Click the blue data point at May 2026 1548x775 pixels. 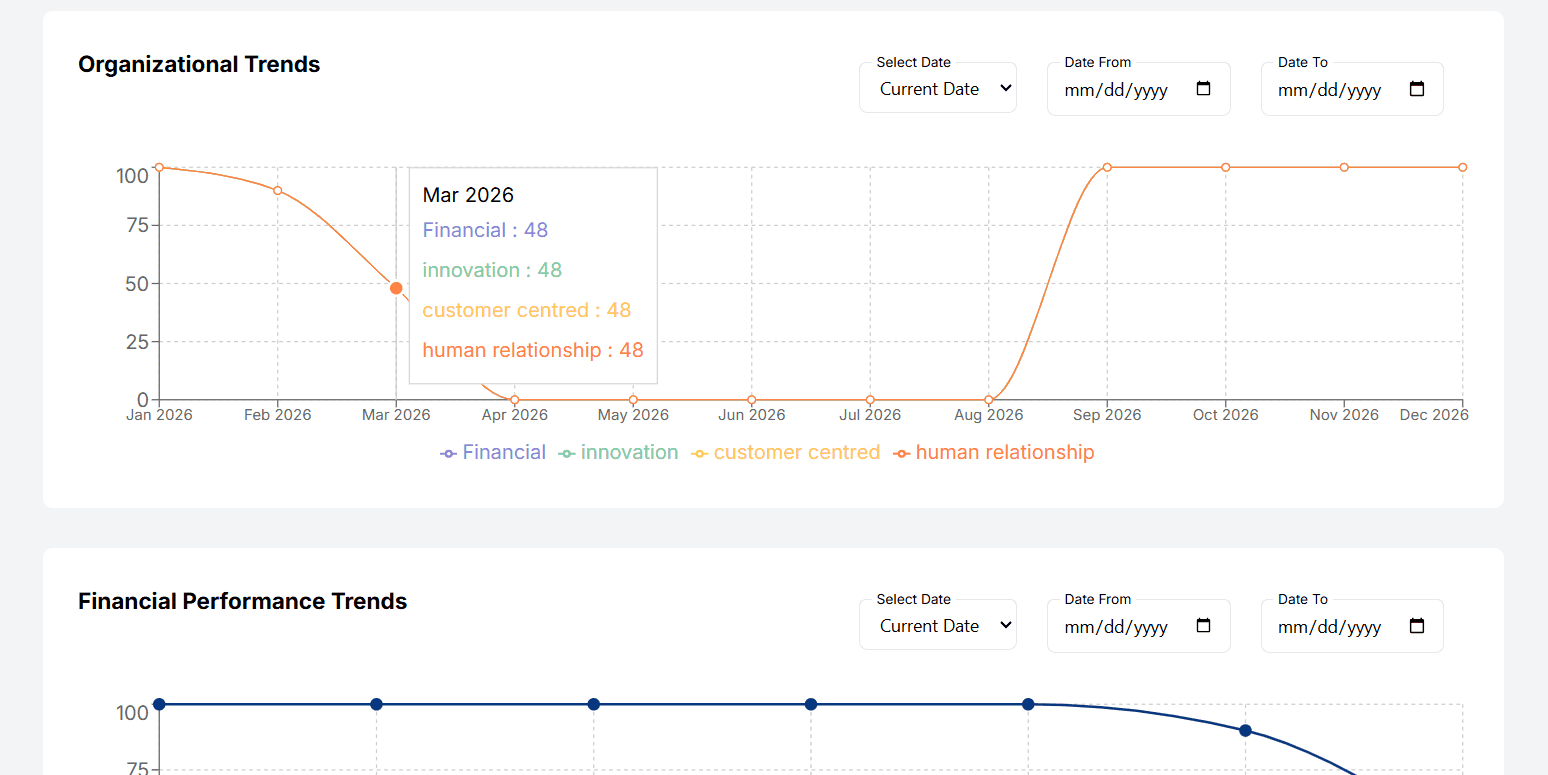point(594,704)
